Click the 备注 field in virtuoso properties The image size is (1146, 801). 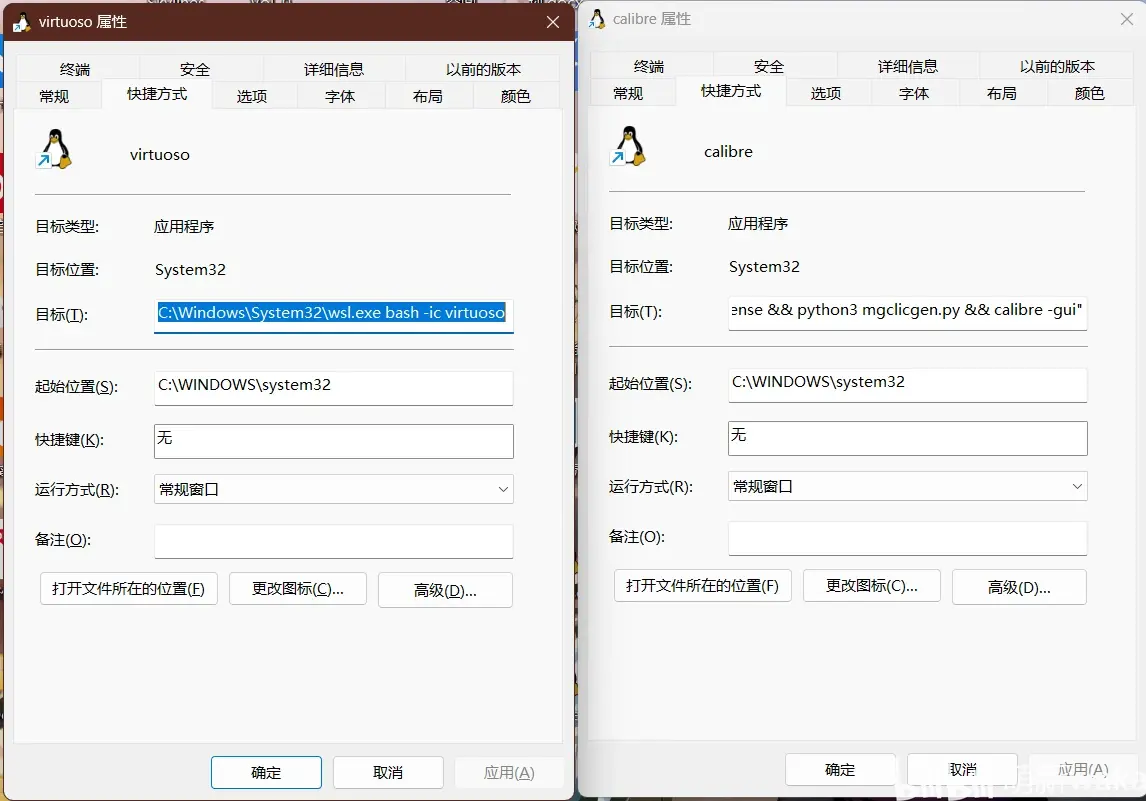point(333,541)
